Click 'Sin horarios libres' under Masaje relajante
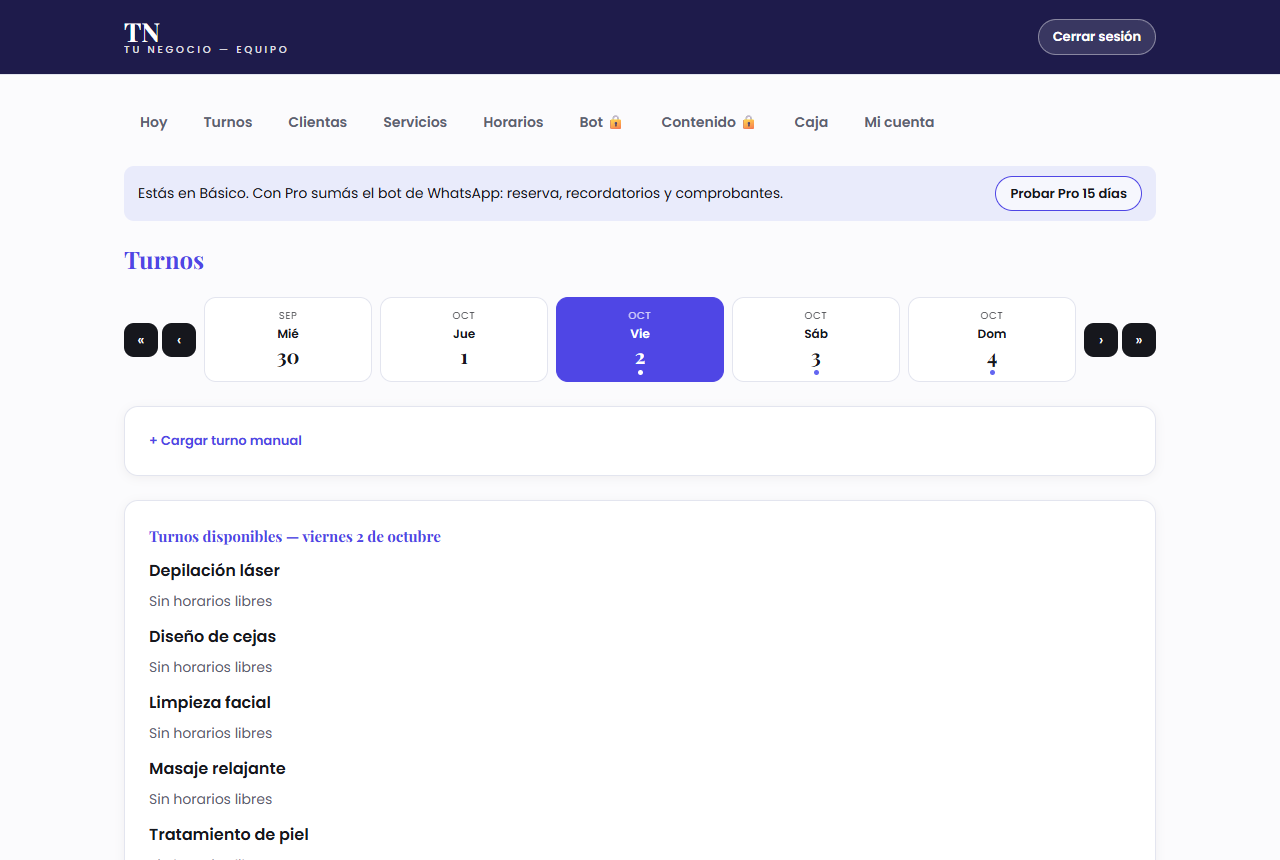The width and height of the screenshot is (1280, 860). pyautogui.click(x=211, y=799)
